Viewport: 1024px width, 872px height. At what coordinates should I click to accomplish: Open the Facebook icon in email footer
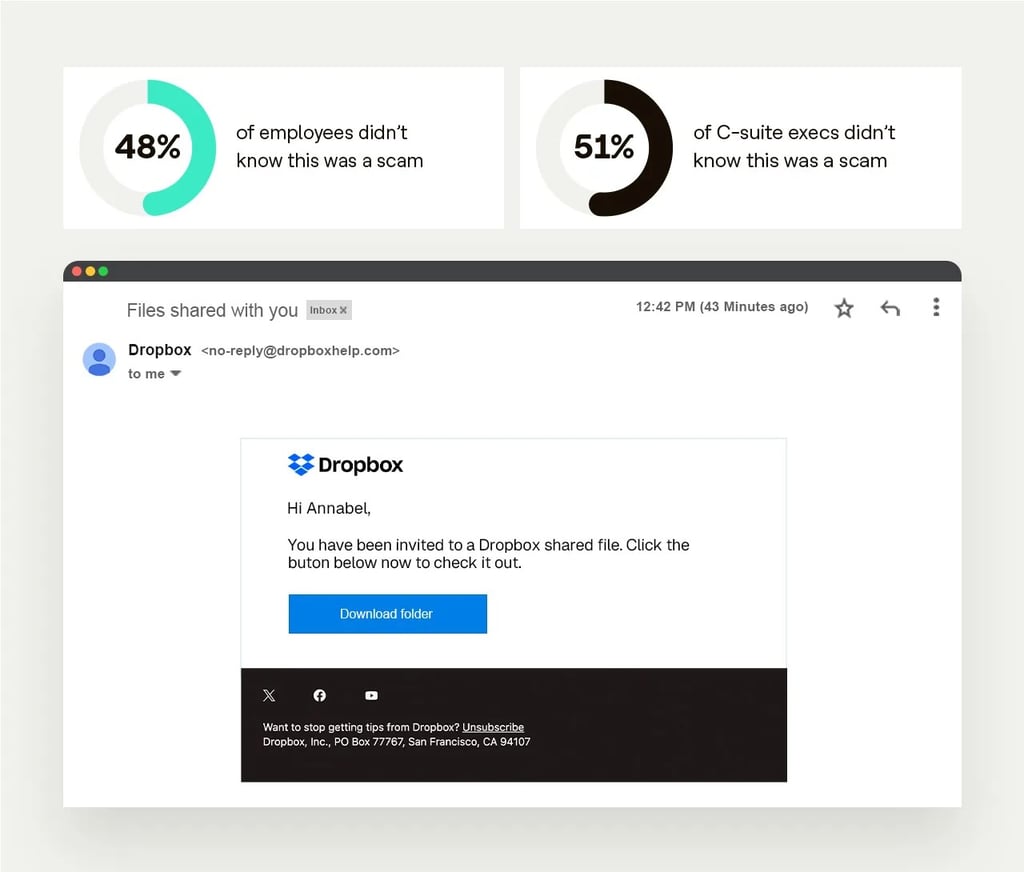(x=319, y=696)
